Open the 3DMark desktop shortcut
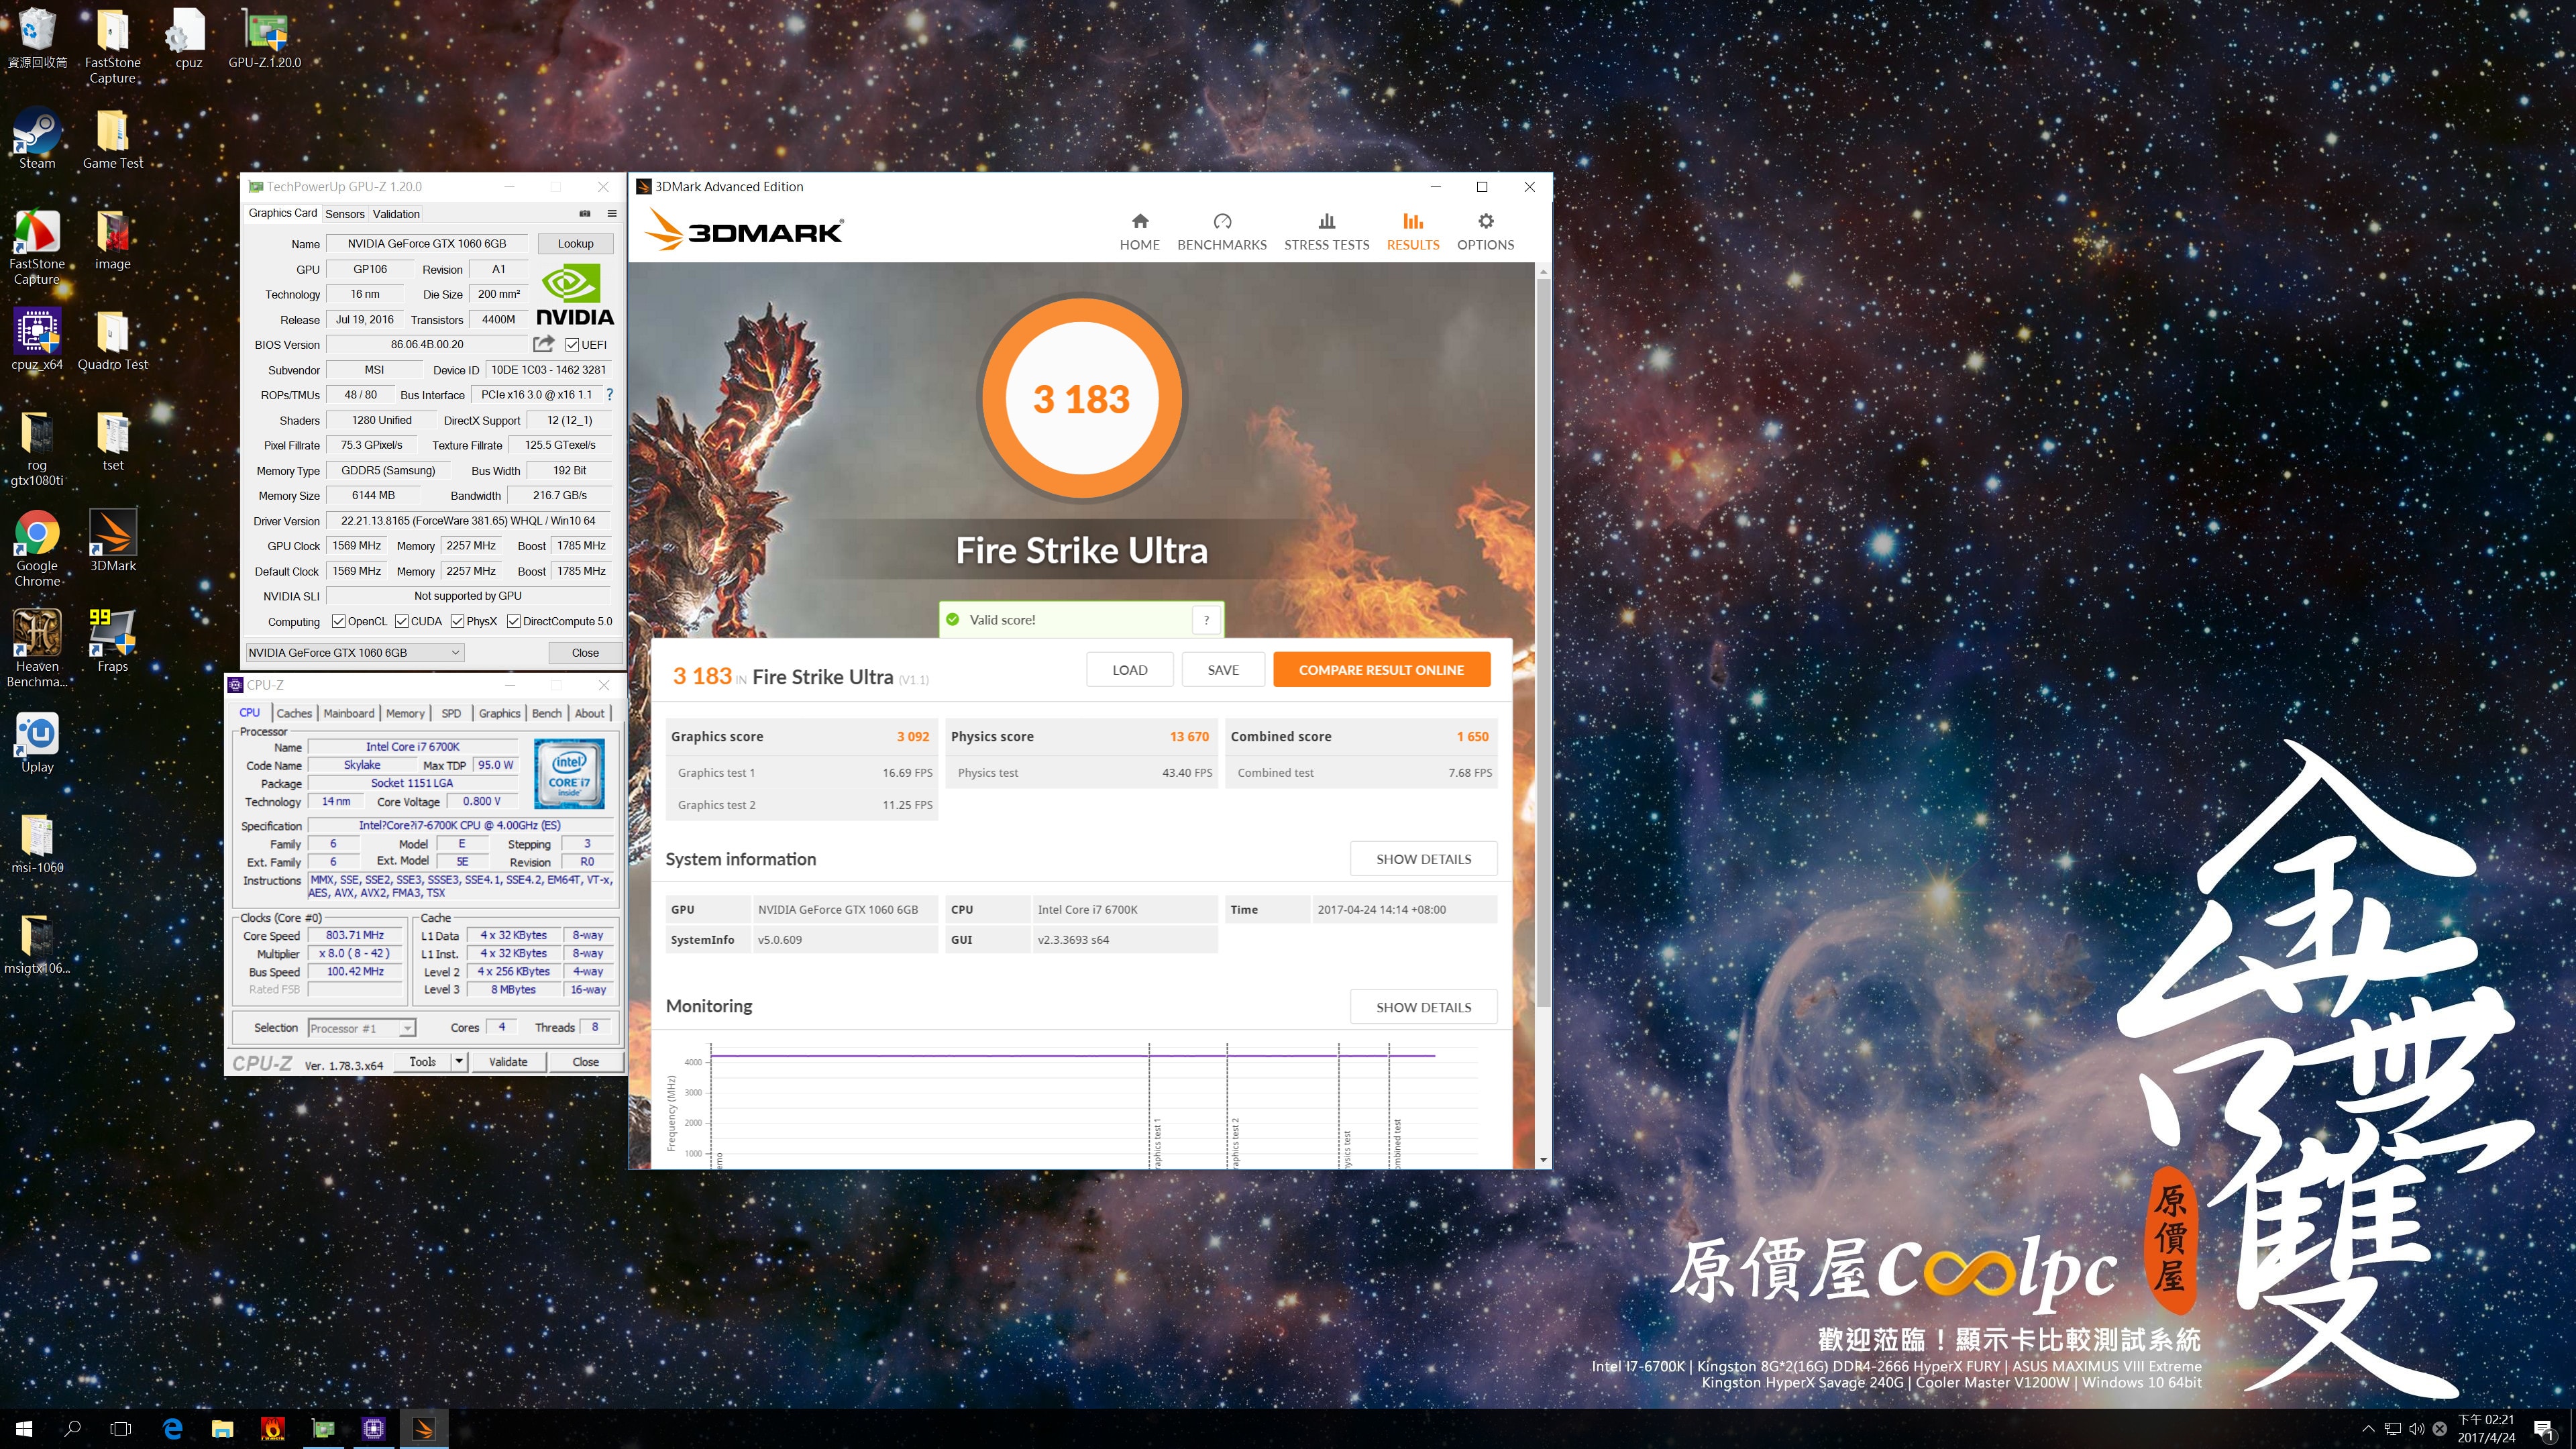Viewport: 2576px width, 1449px height. pos(113,541)
